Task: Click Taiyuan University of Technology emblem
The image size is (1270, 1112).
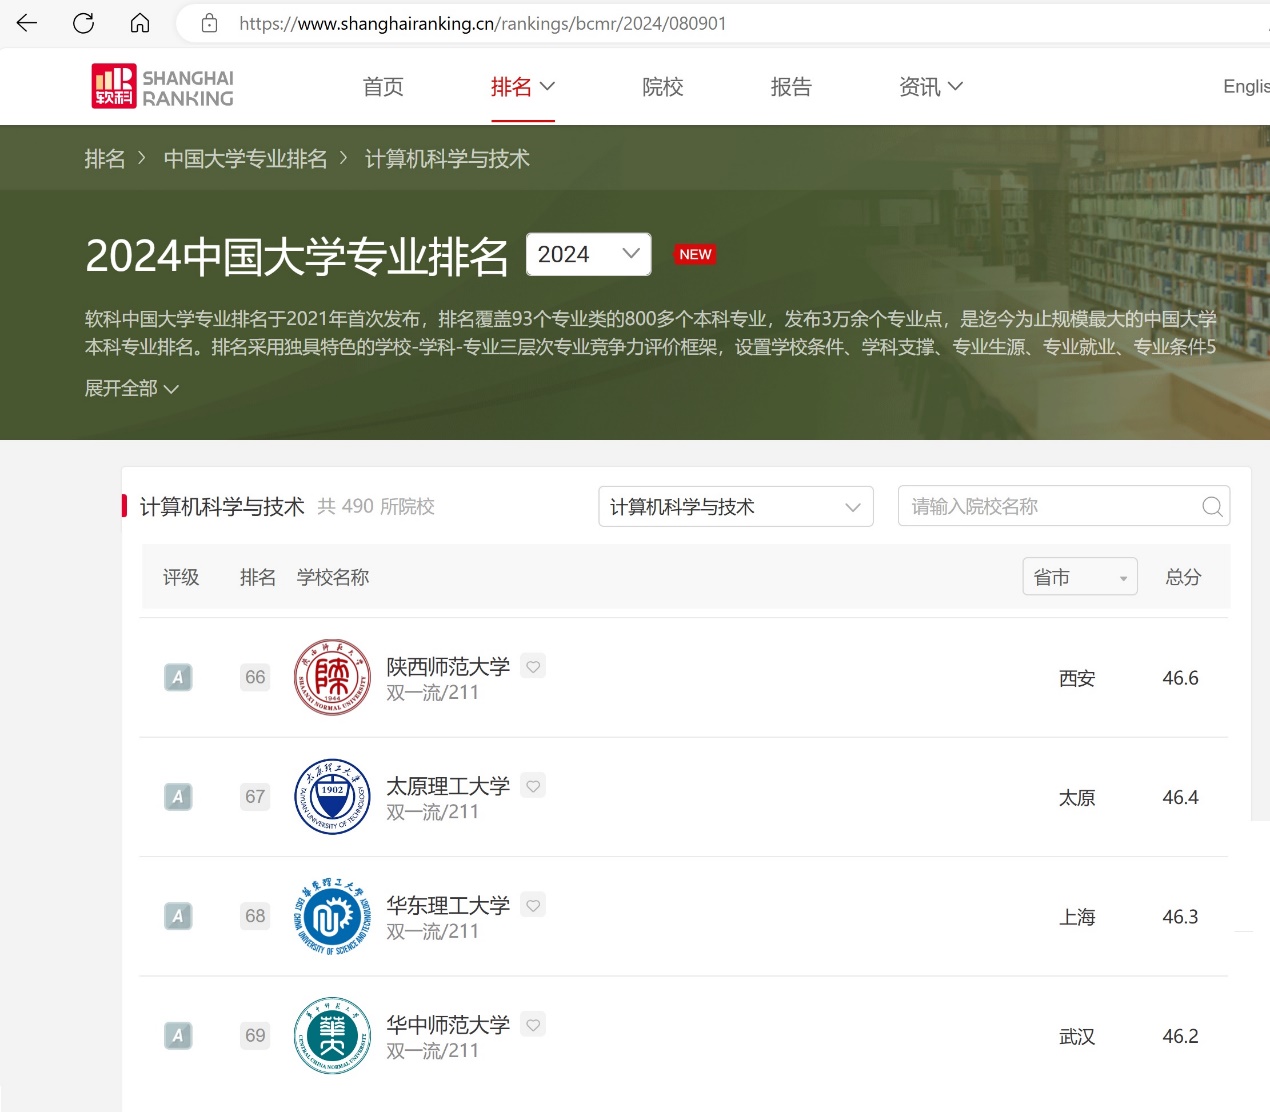Action: (332, 797)
